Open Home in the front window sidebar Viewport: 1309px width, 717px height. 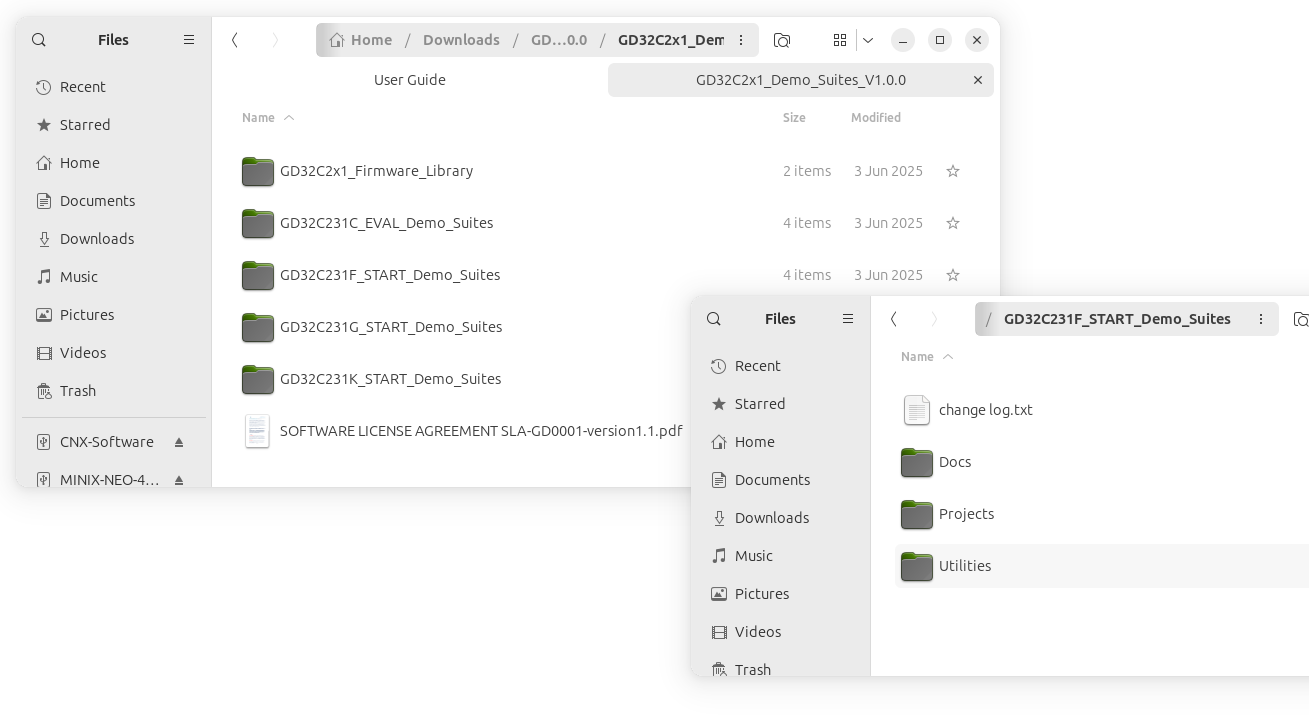pos(780,442)
